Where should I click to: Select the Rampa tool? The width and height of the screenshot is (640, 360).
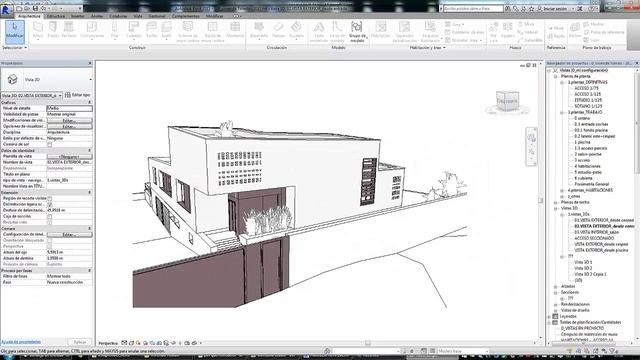tap(278, 30)
